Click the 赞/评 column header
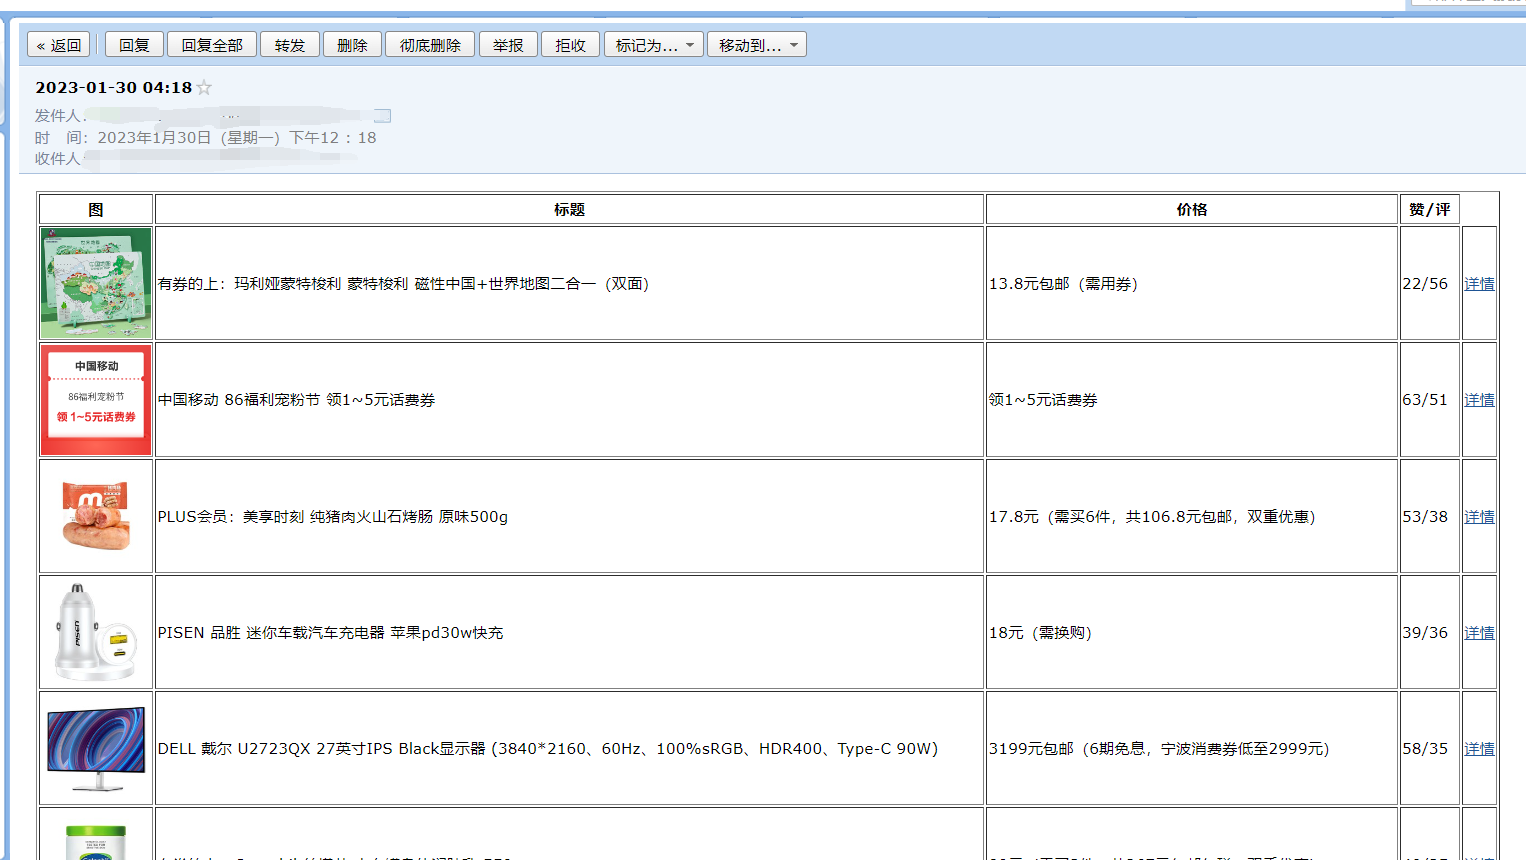 [x=1429, y=209]
